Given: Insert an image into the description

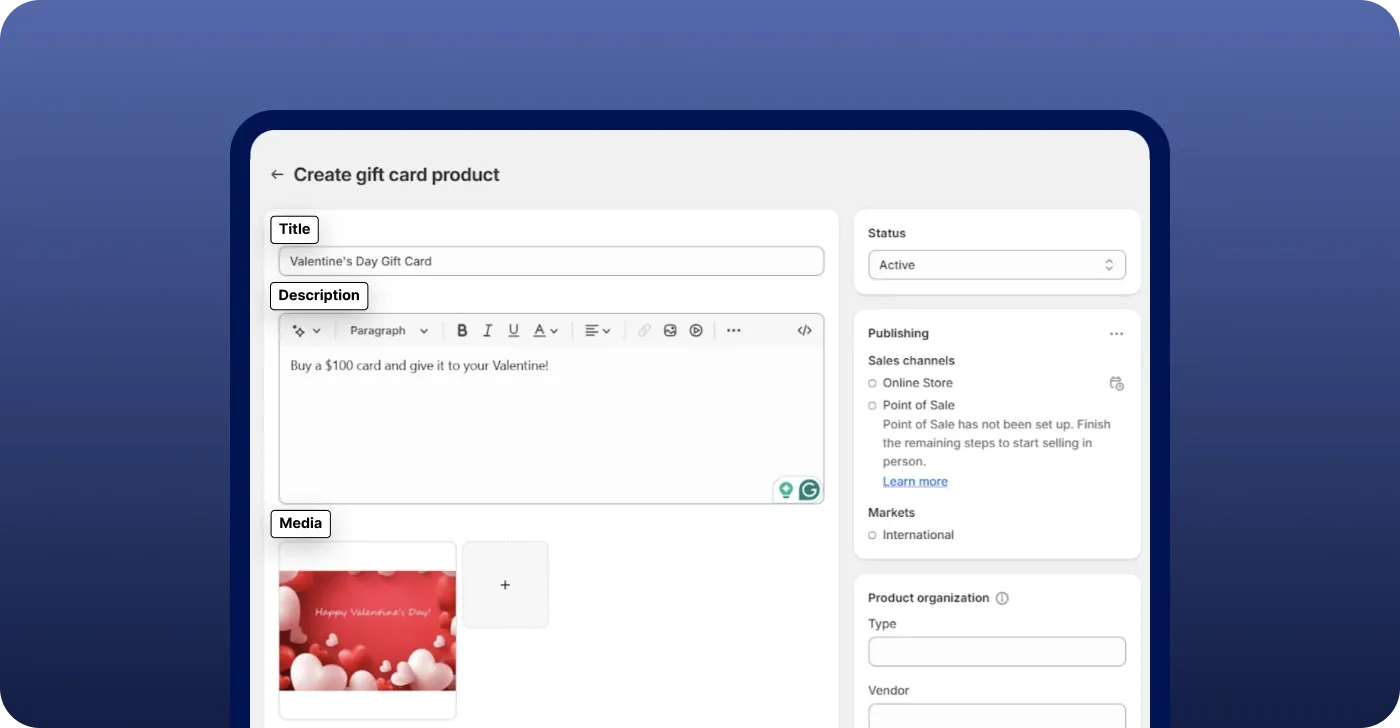Looking at the screenshot, I should coord(669,330).
